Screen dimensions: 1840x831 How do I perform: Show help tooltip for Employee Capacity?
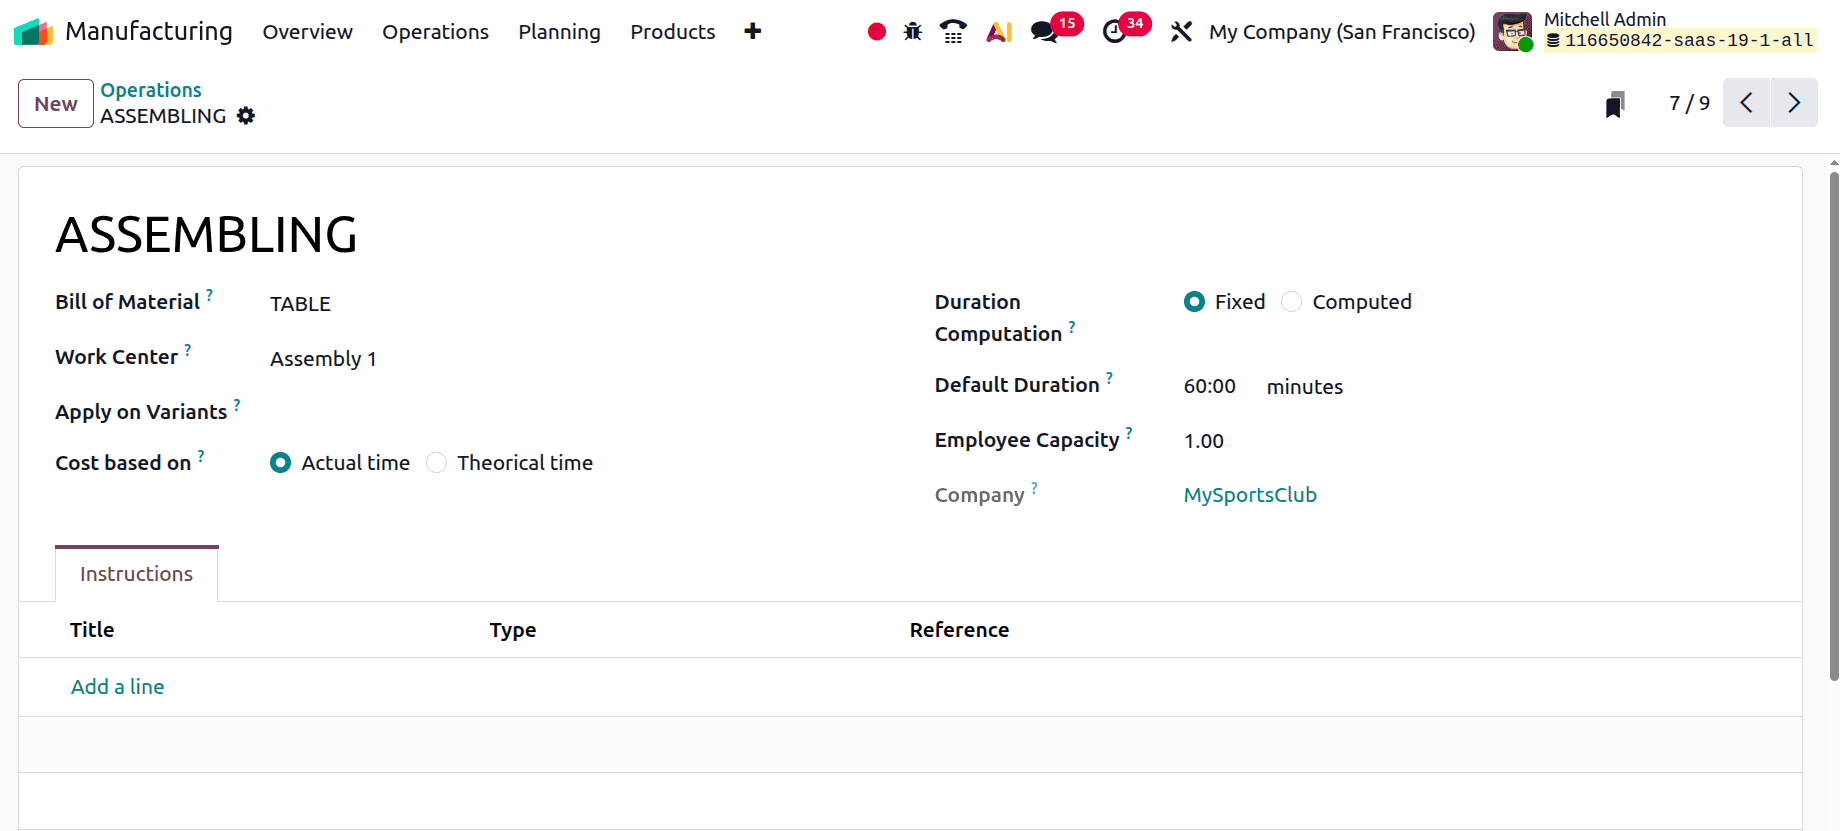click(1129, 433)
